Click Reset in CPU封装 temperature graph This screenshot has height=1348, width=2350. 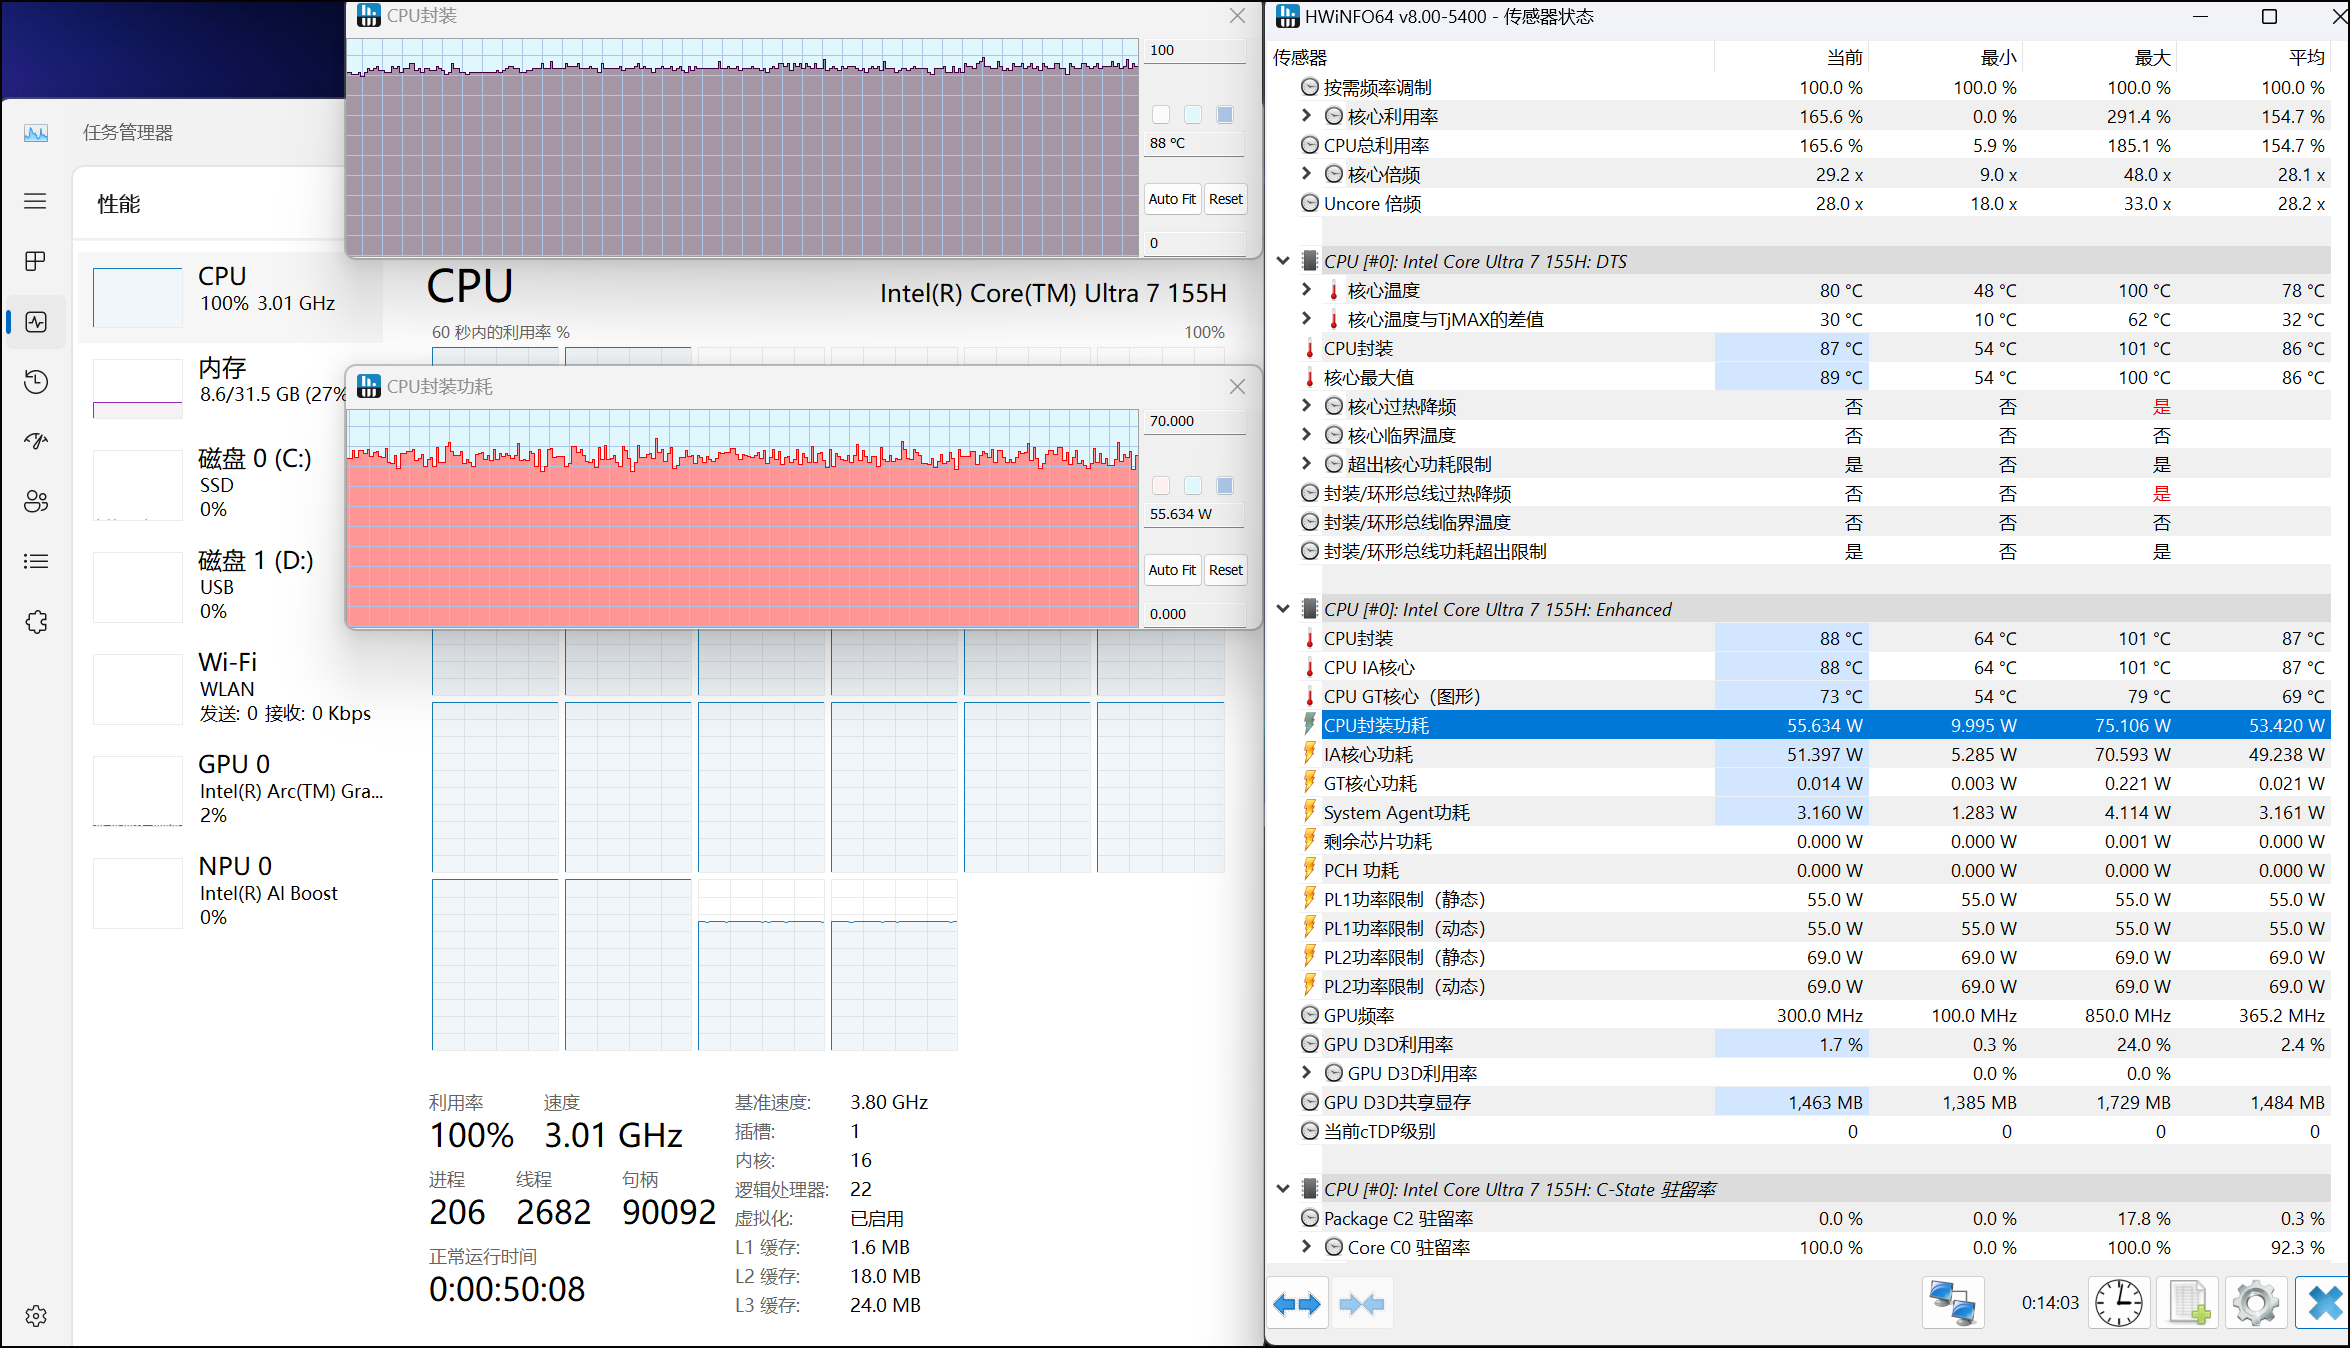[1225, 199]
